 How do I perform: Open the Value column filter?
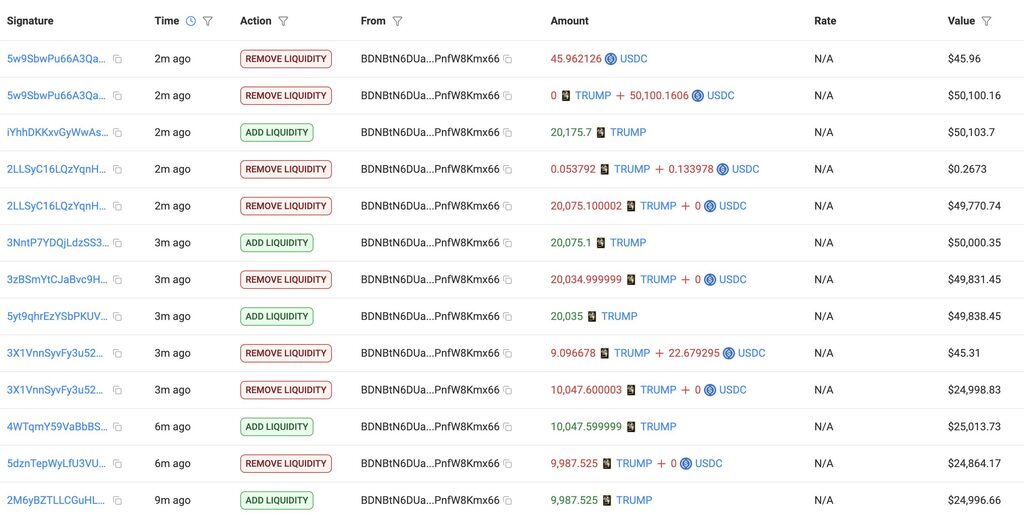tap(986, 21)
